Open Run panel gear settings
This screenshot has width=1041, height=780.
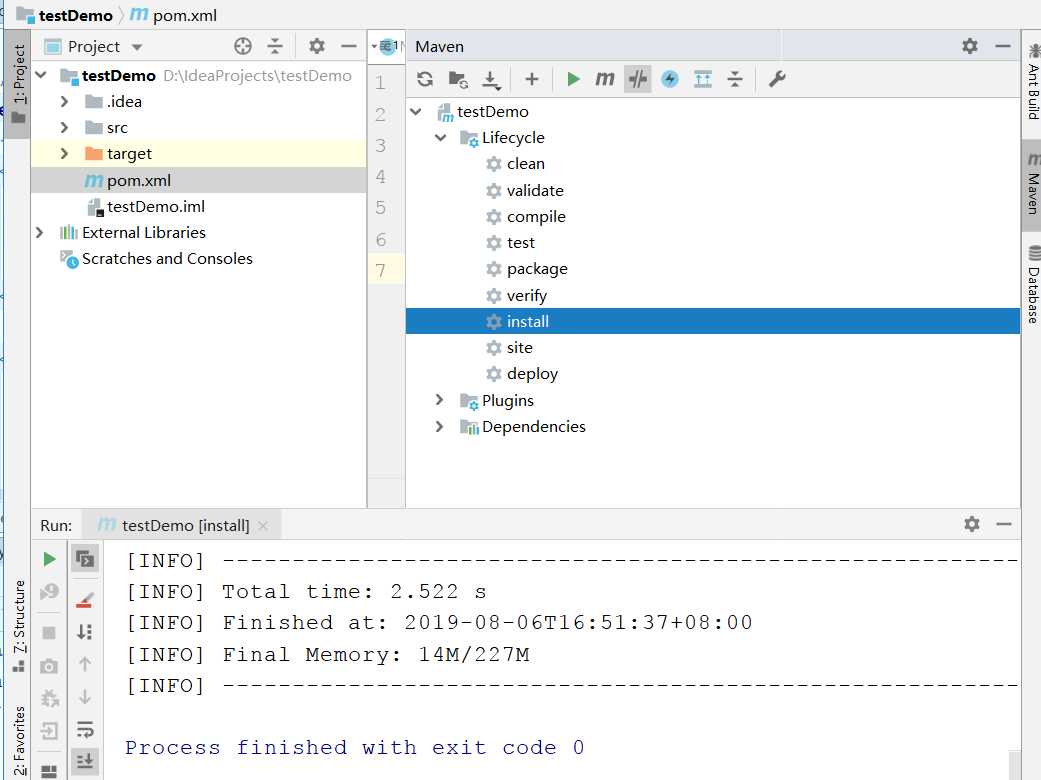(972, 524)
